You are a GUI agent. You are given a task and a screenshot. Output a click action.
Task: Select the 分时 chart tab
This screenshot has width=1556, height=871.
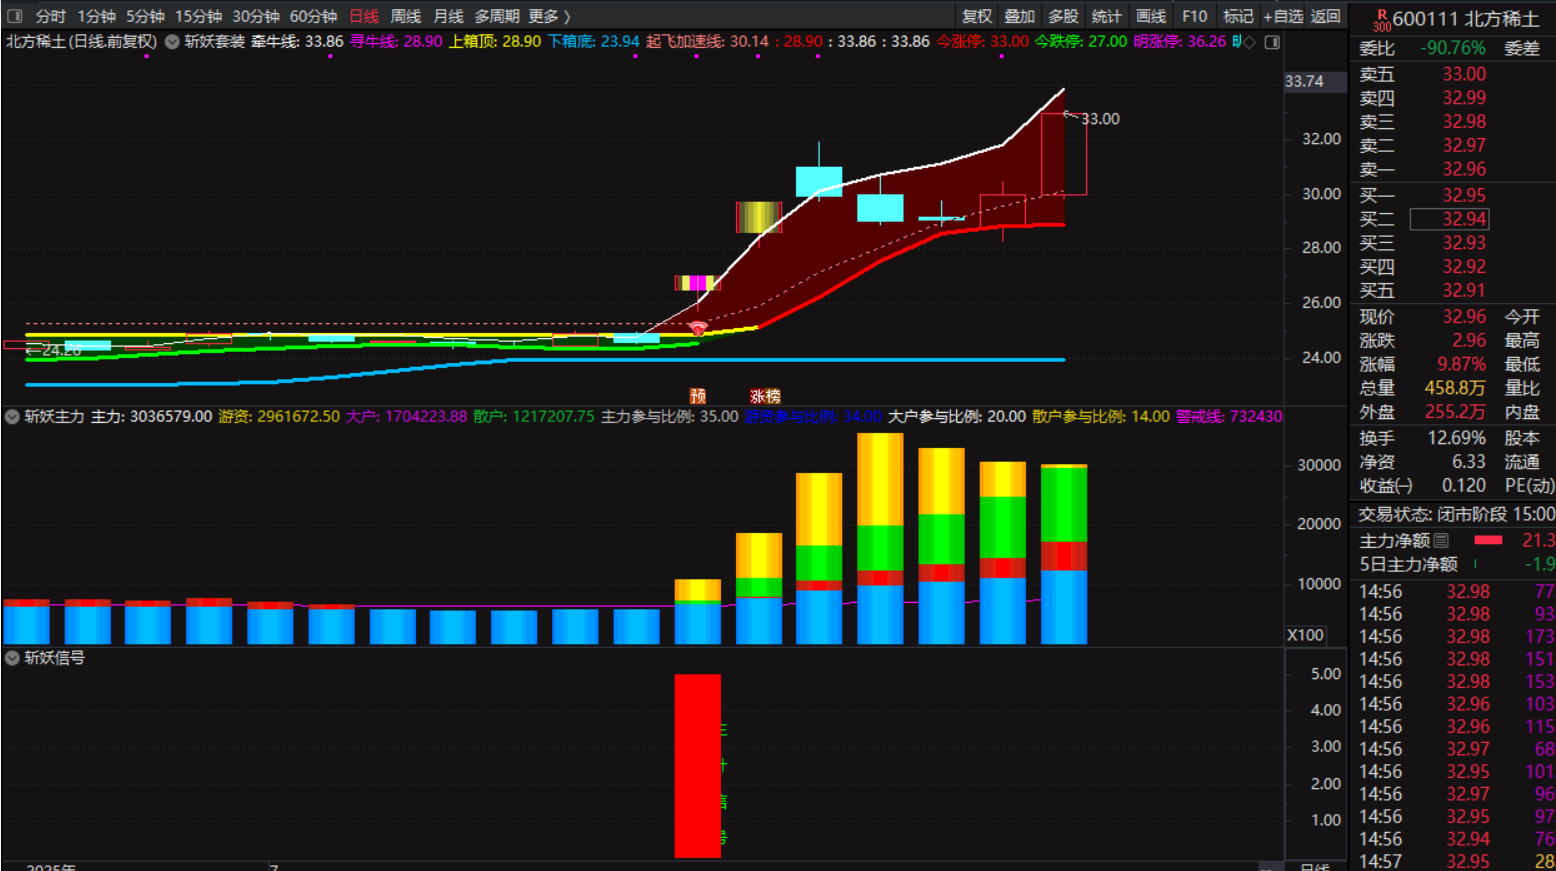coord(50,16)
